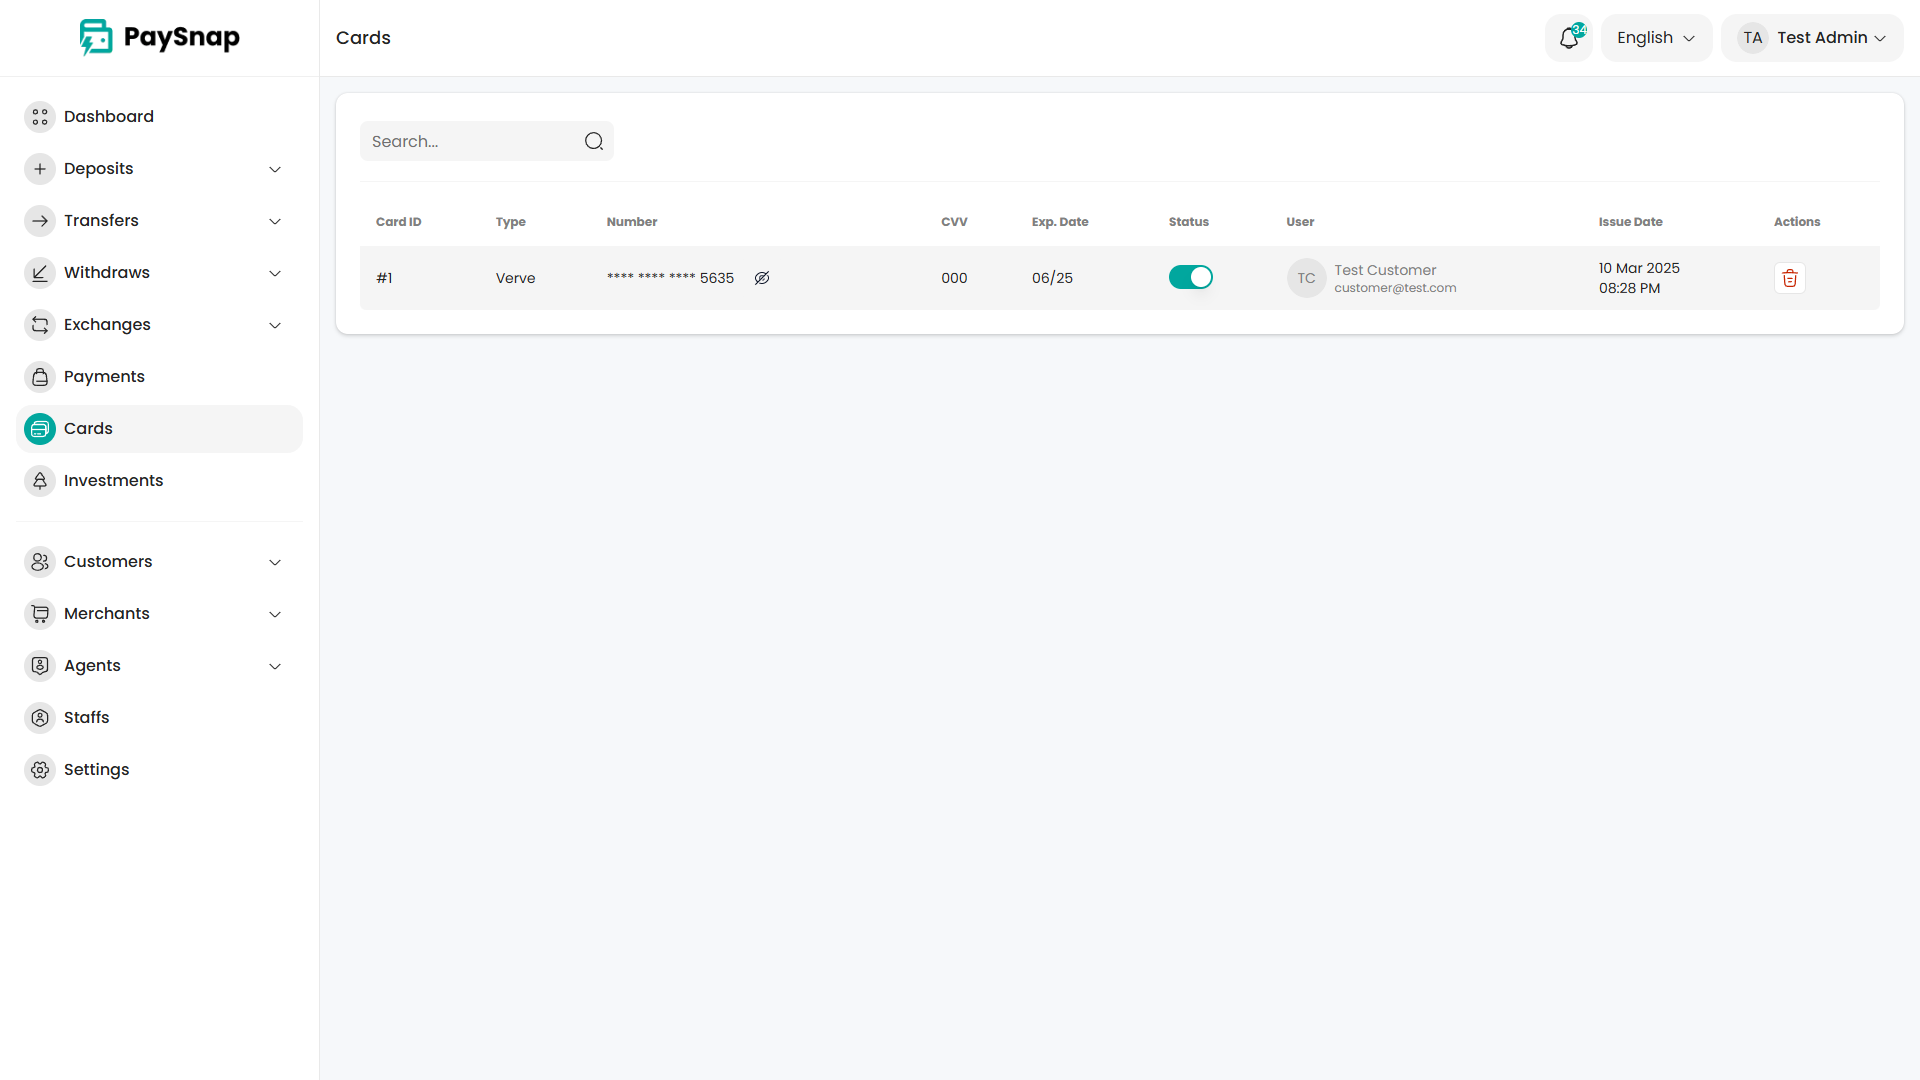The width and height of the screenshot is (1920, 1080).
Task: Click the PaySnap logo
Action: click(160, 38)
